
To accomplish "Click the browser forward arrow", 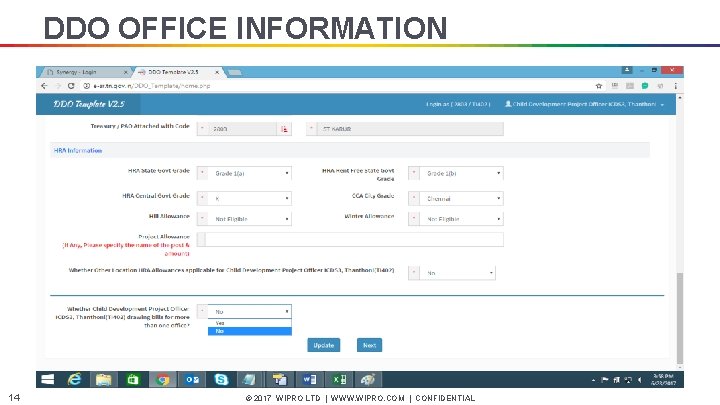I will 58,86.
